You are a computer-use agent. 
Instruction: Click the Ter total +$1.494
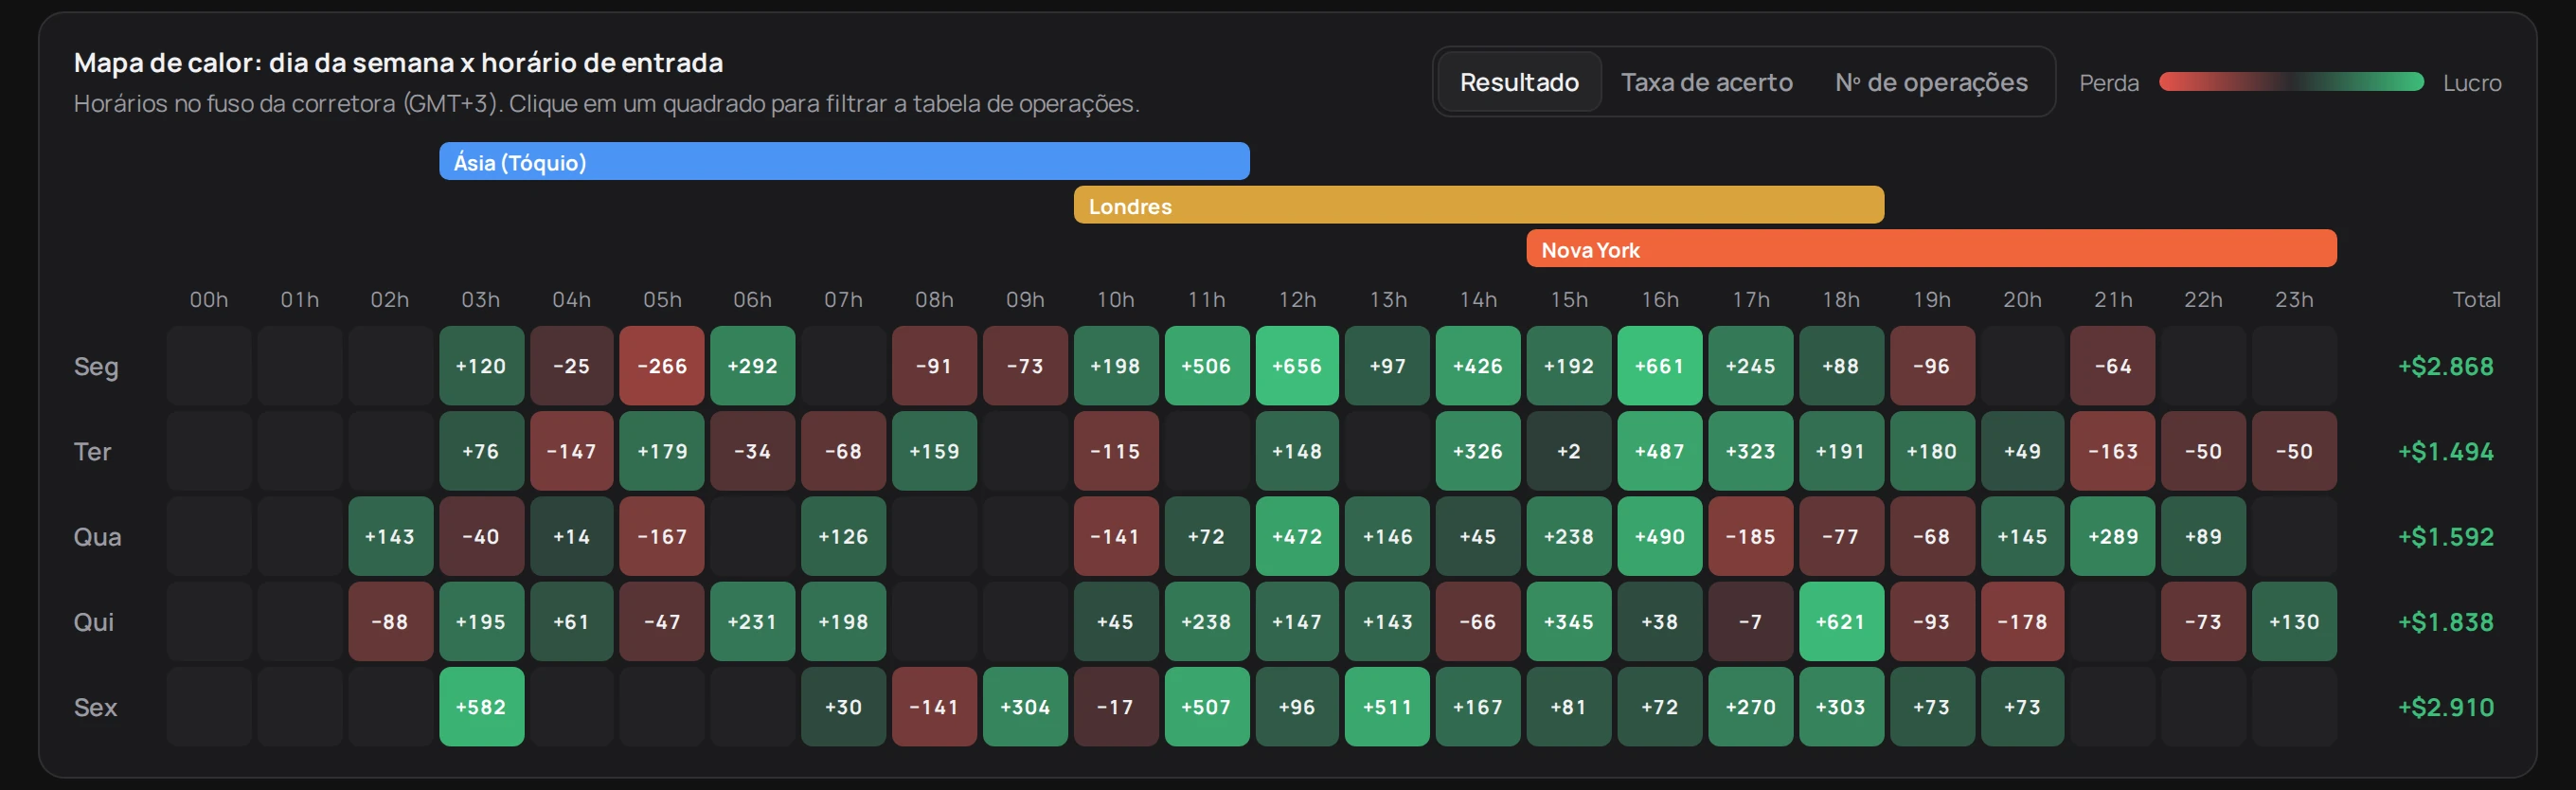[x=2446, y=451]
